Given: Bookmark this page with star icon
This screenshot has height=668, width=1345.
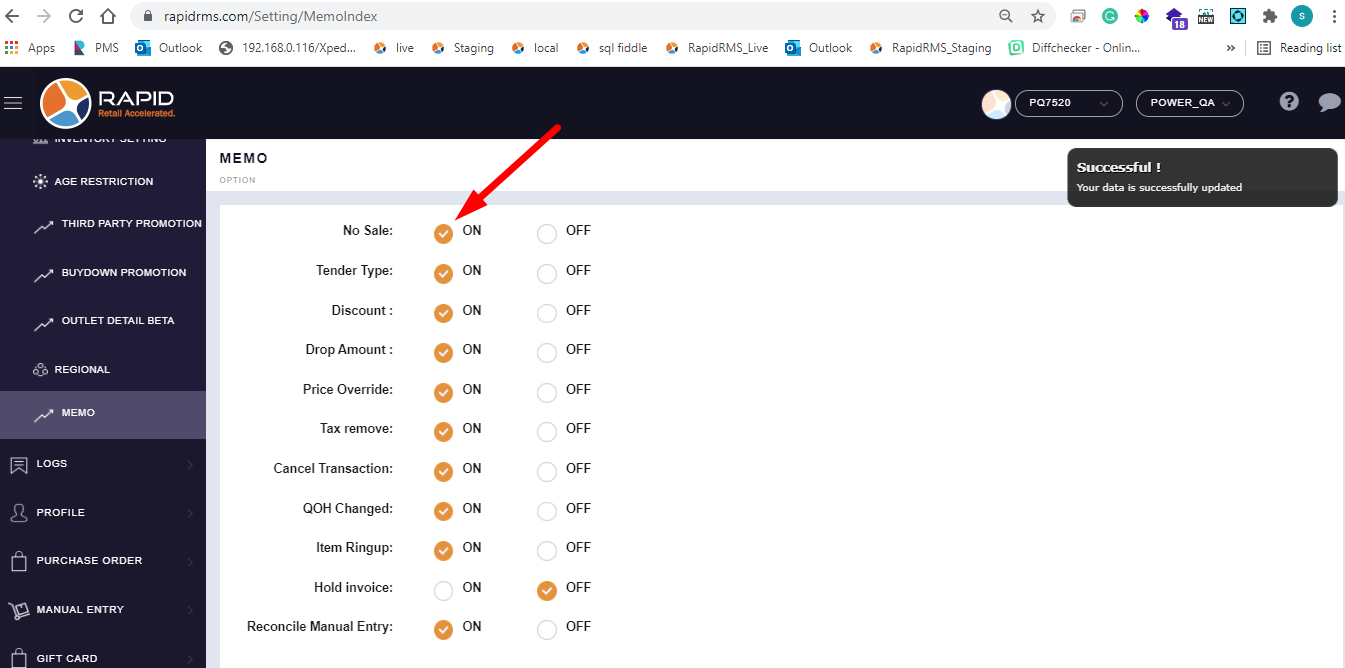Looking at the screenshot, I should tap(1037, 16).
